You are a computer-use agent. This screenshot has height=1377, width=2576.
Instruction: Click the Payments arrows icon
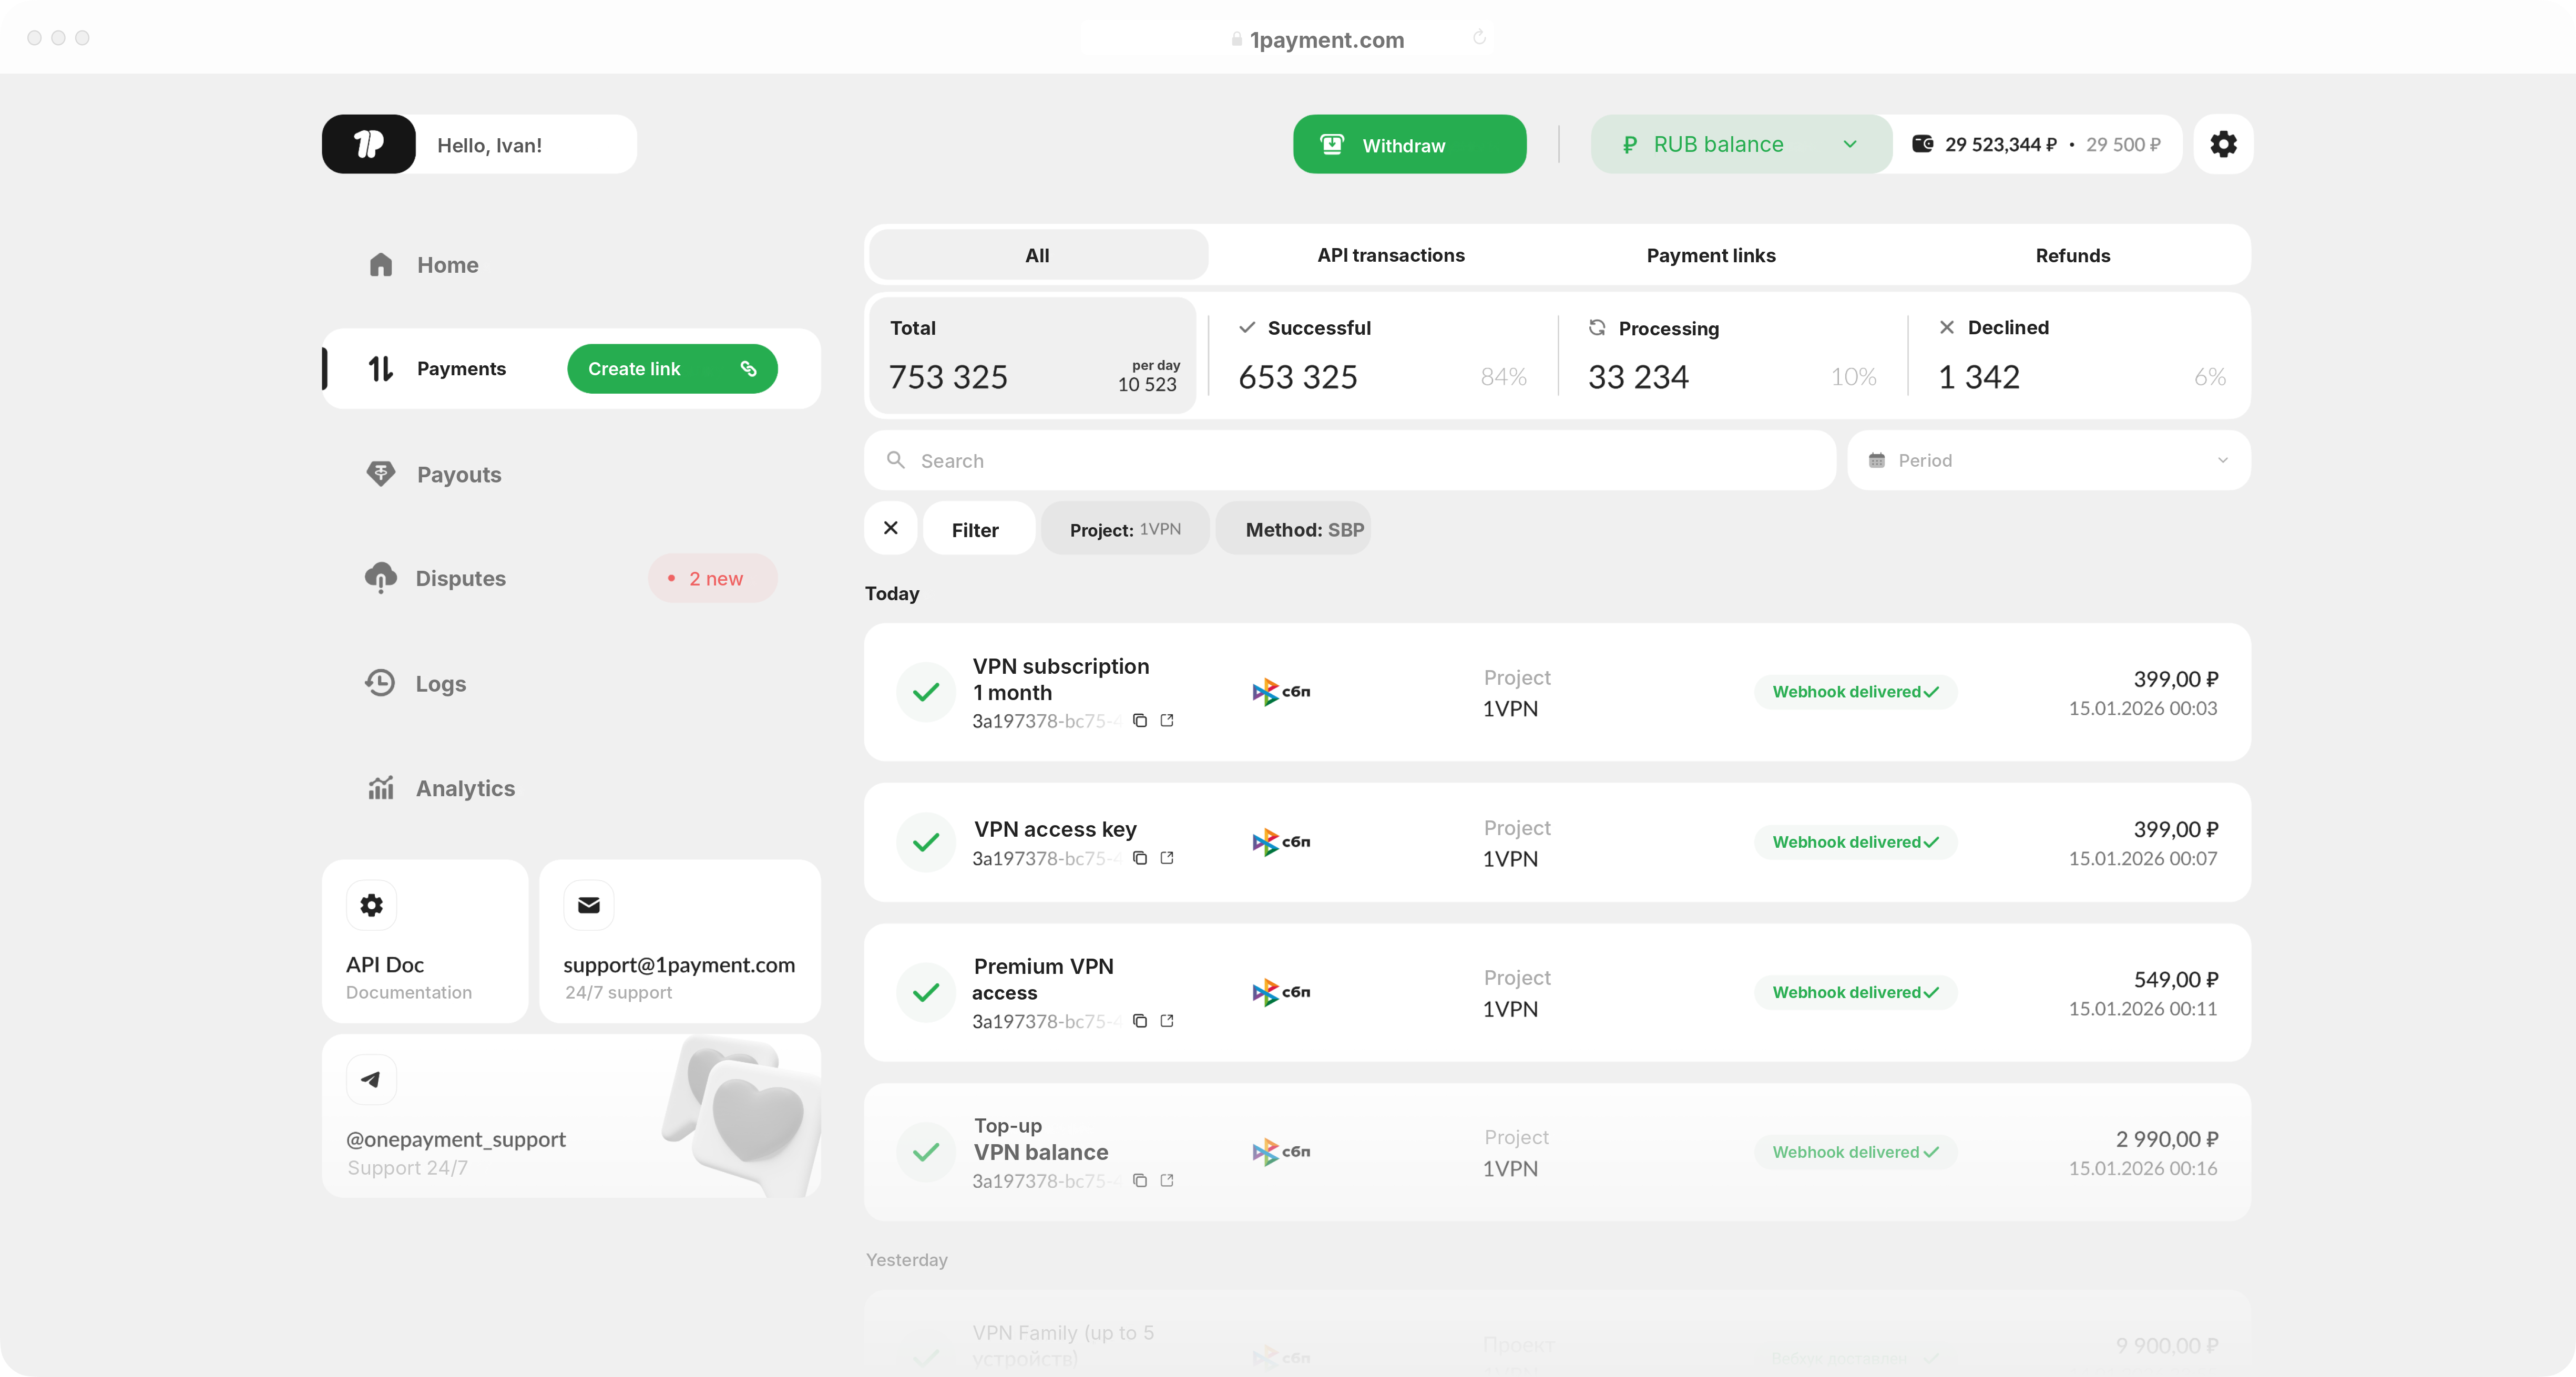[x=381, y=369]
